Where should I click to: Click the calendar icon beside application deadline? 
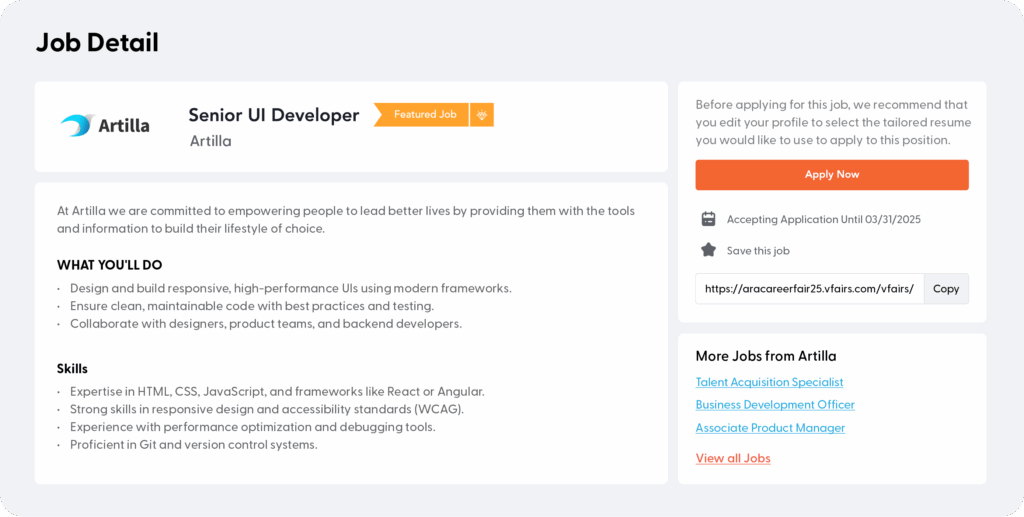[709, 219]
